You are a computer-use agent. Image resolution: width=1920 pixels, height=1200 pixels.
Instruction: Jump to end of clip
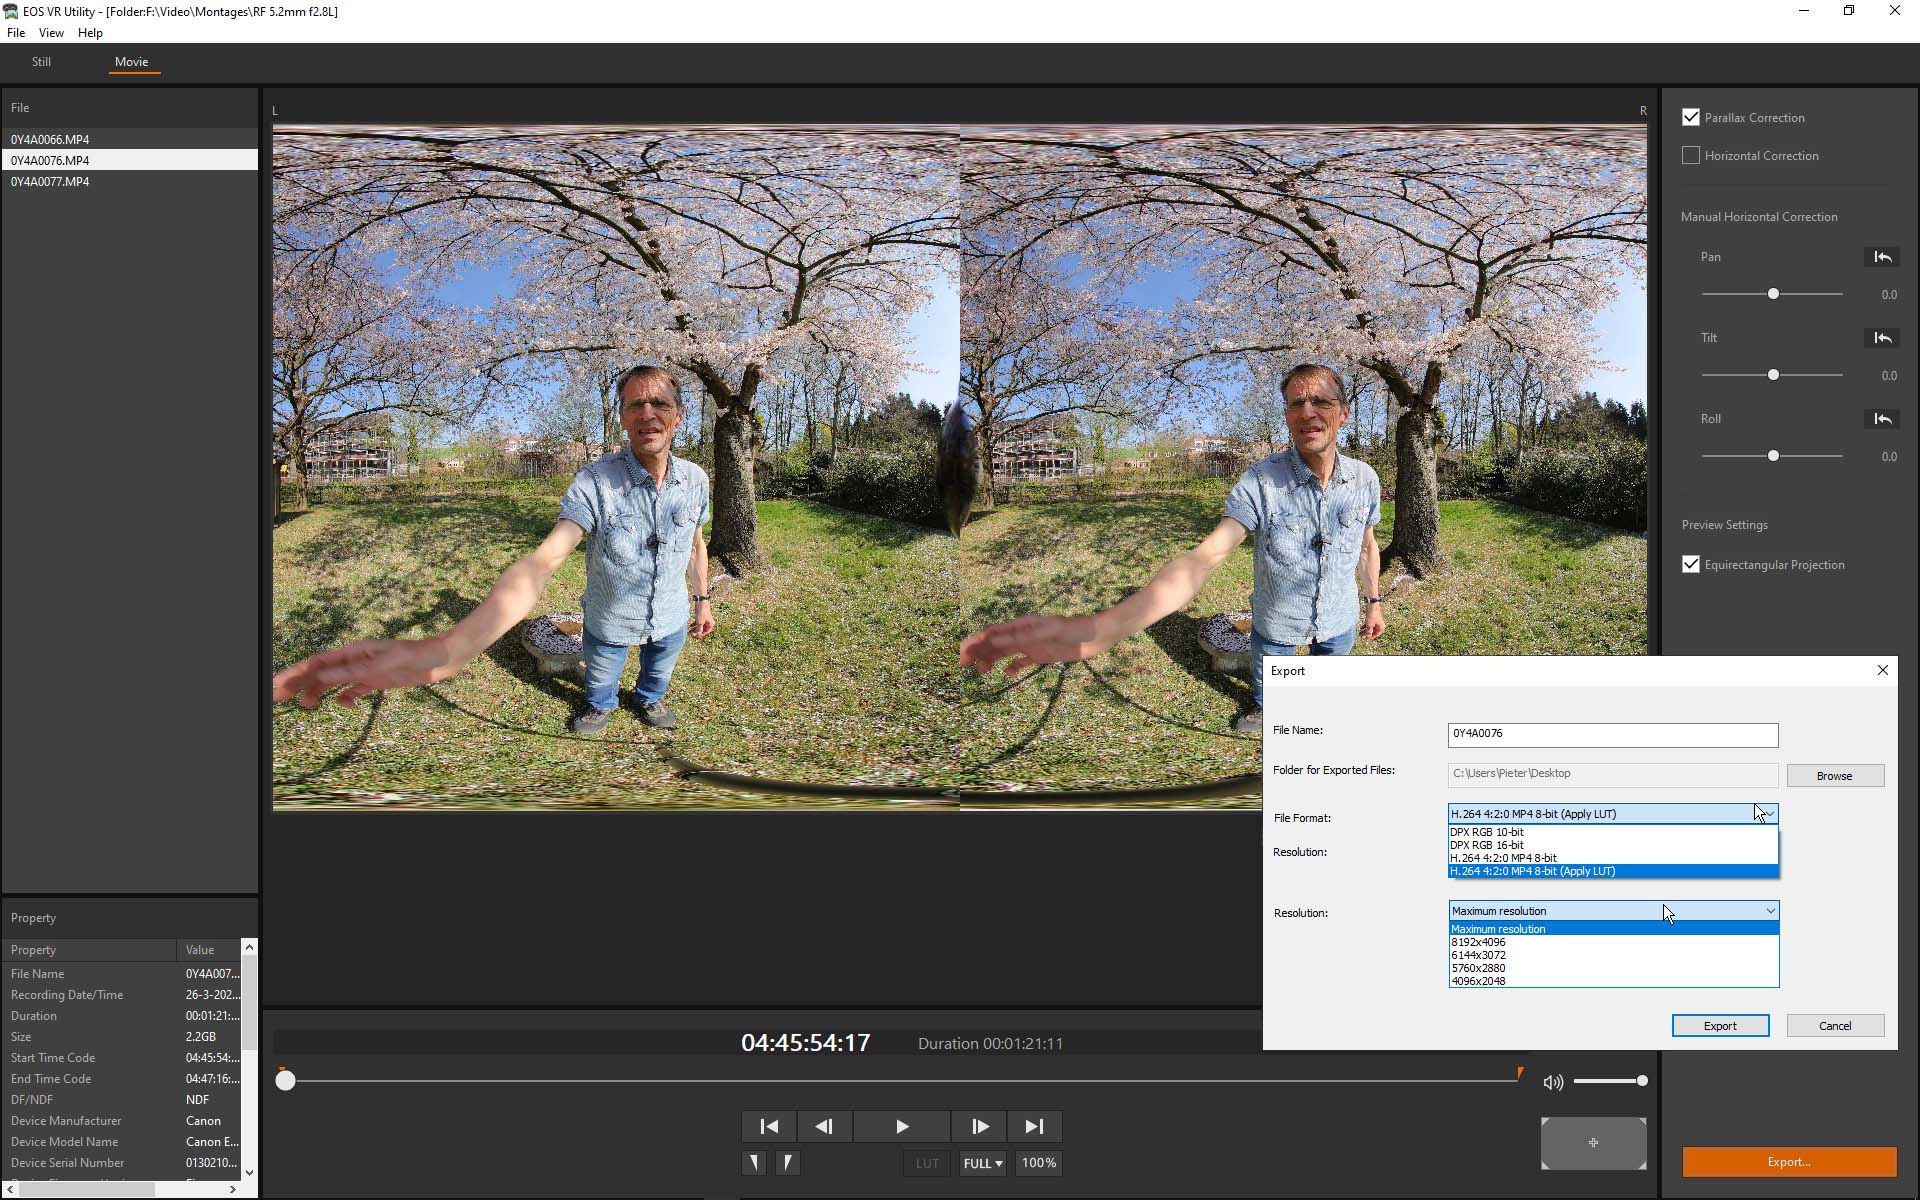[1034, 1126]
